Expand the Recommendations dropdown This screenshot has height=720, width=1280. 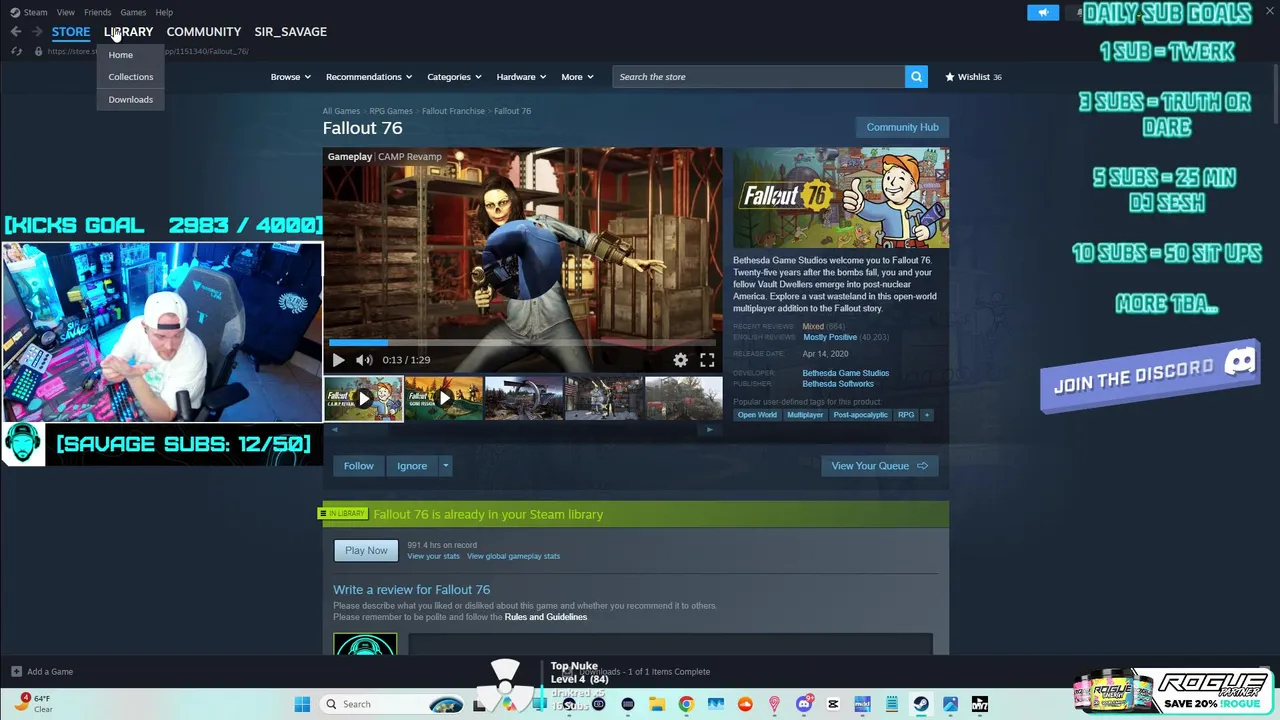[x=369, y=77]
